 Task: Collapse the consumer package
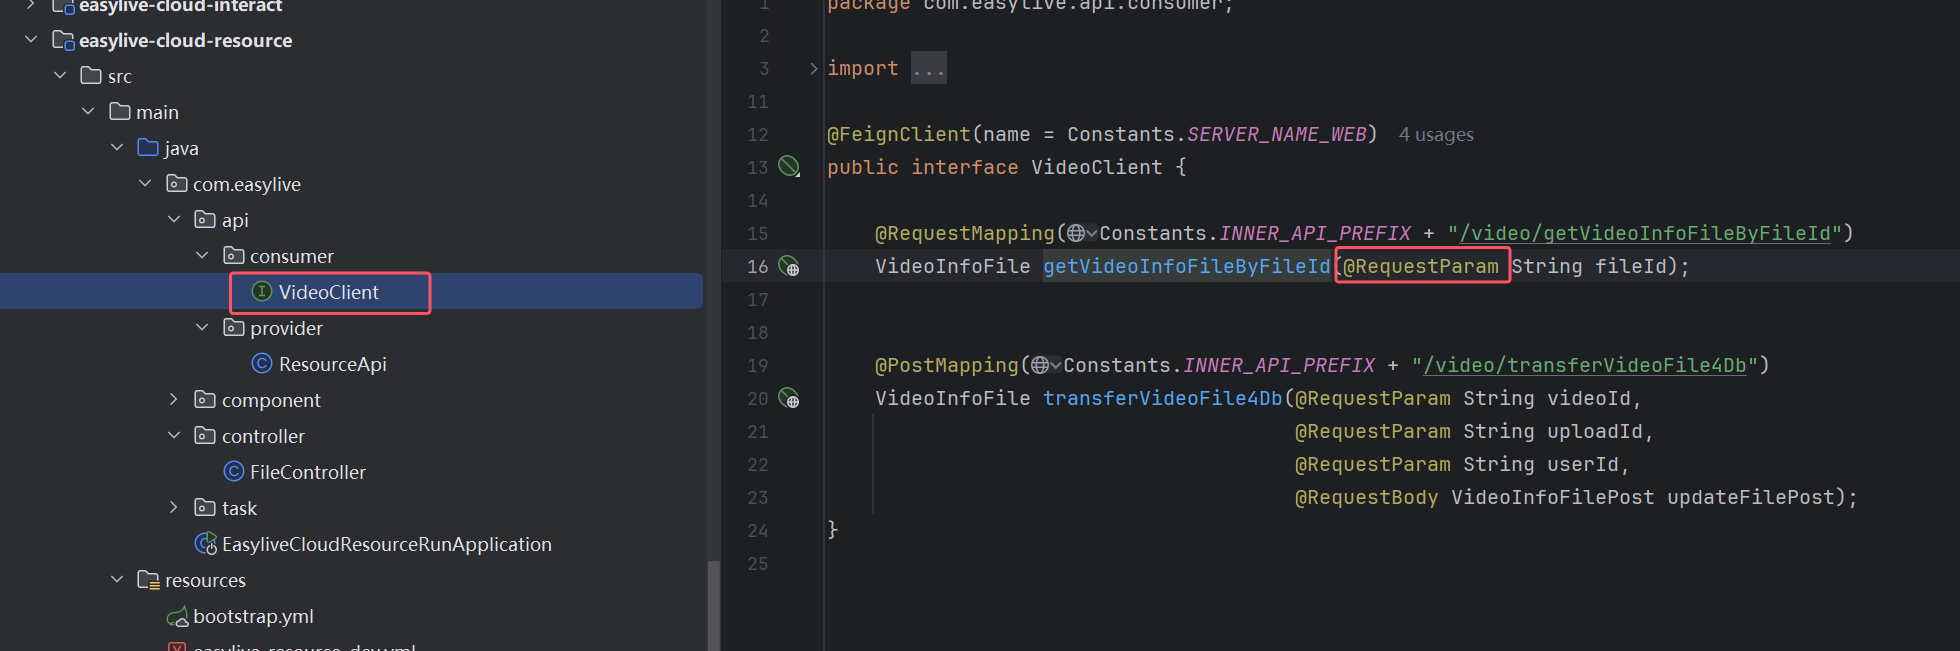coord(202,256)
